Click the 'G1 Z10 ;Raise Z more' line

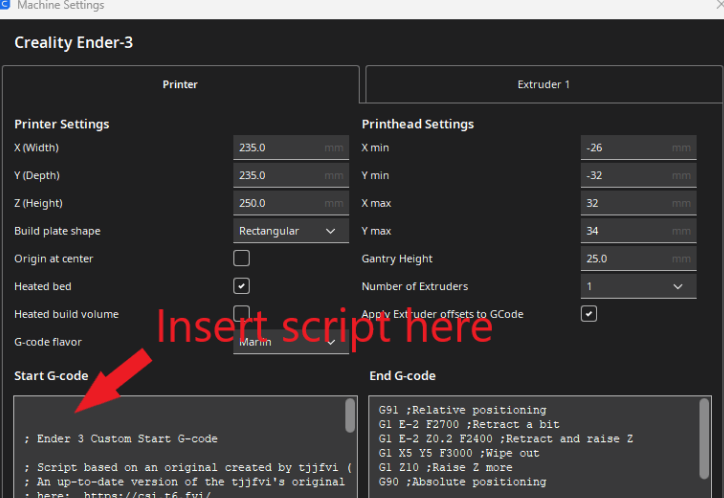pos(446,467)
